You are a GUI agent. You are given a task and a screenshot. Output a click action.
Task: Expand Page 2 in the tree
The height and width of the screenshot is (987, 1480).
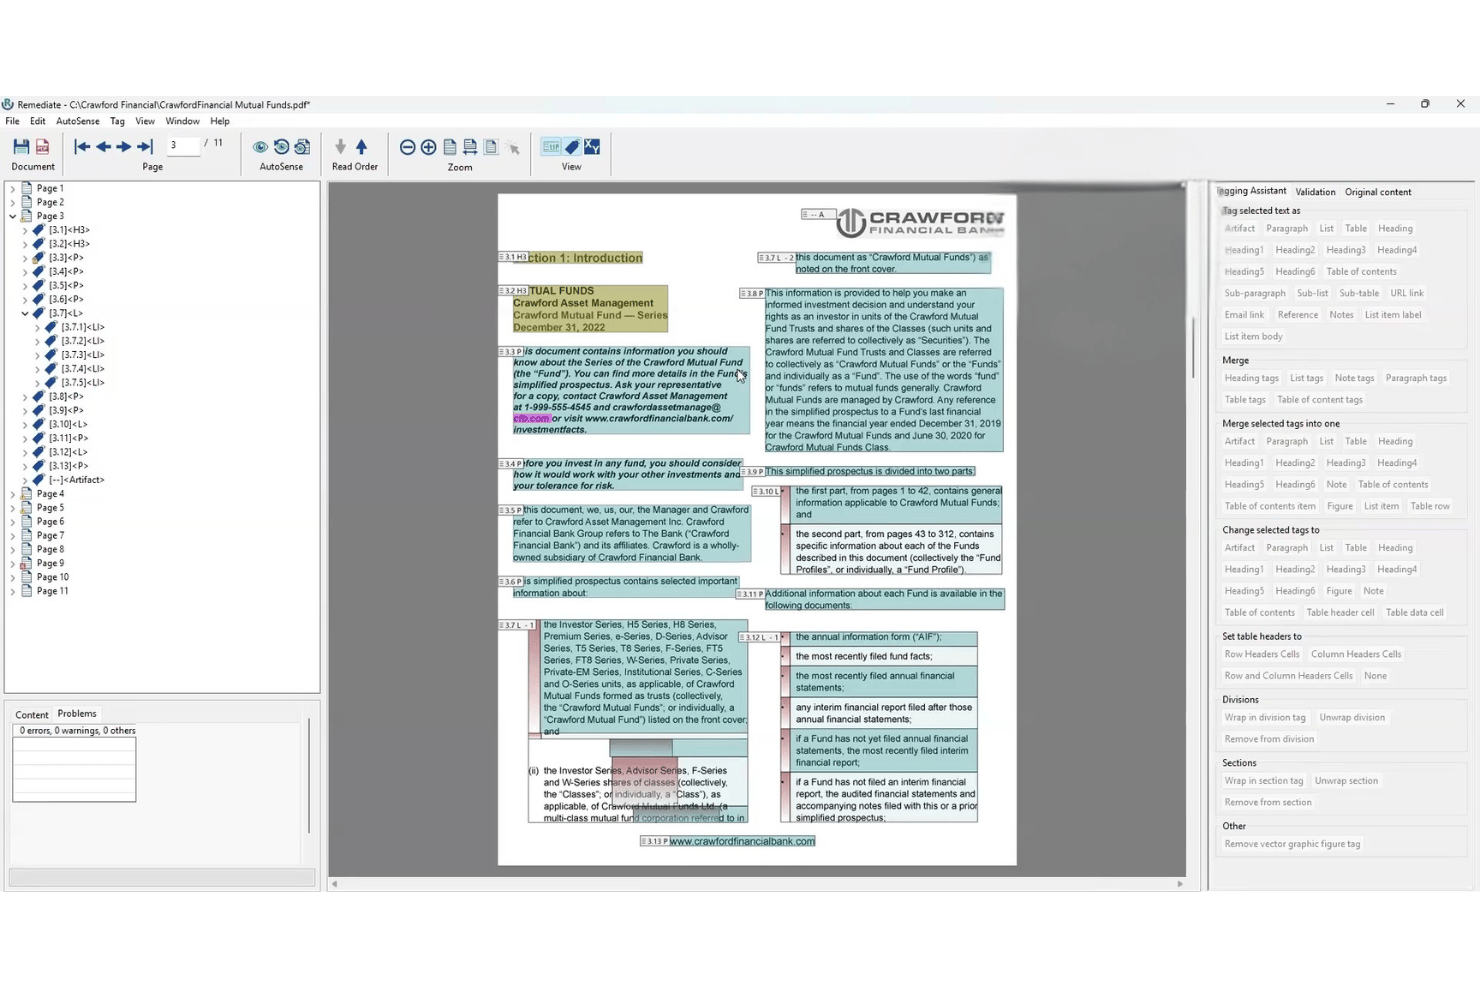click(13, 202)
